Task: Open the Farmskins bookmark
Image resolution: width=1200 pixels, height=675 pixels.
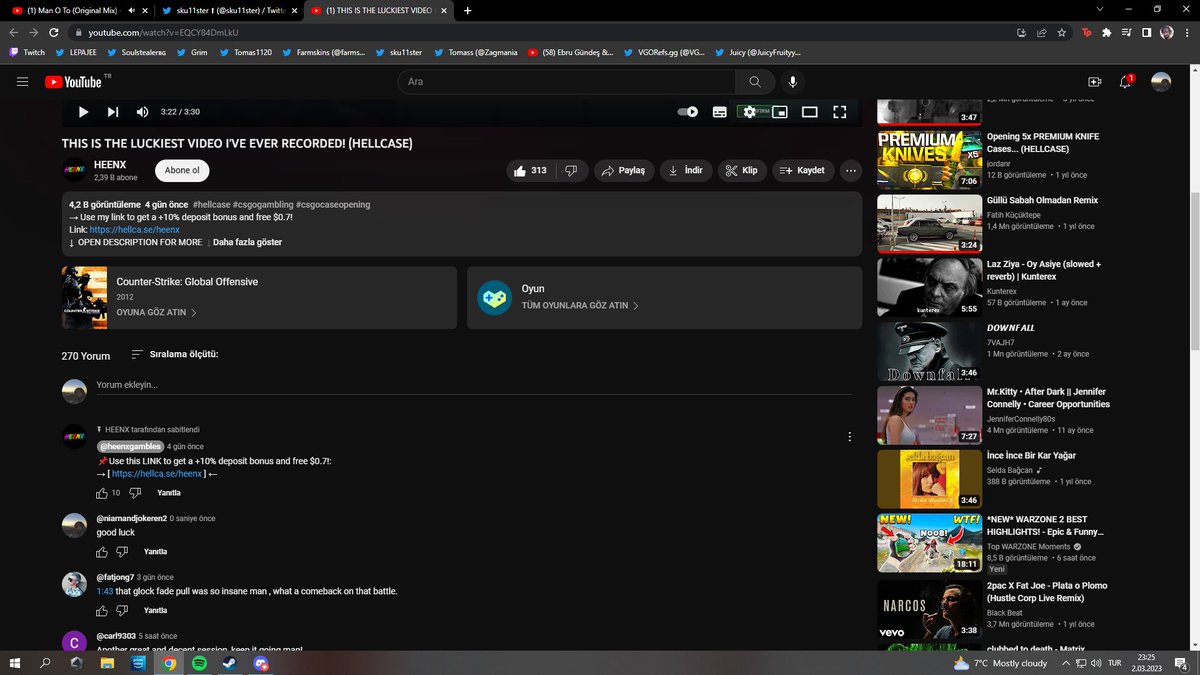Action: pos(323,52)
